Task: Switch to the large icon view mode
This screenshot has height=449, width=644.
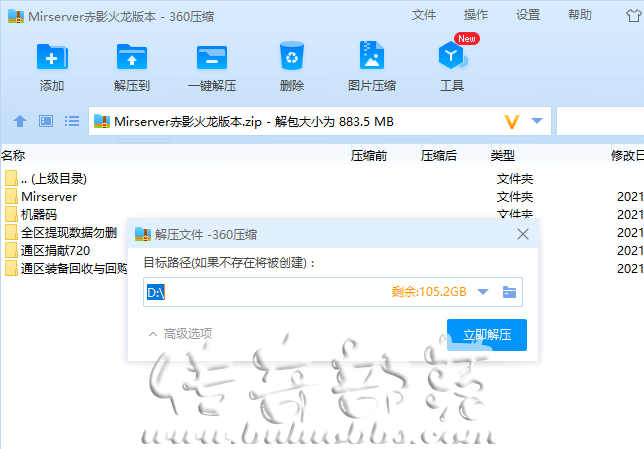Action: (46, 121)
